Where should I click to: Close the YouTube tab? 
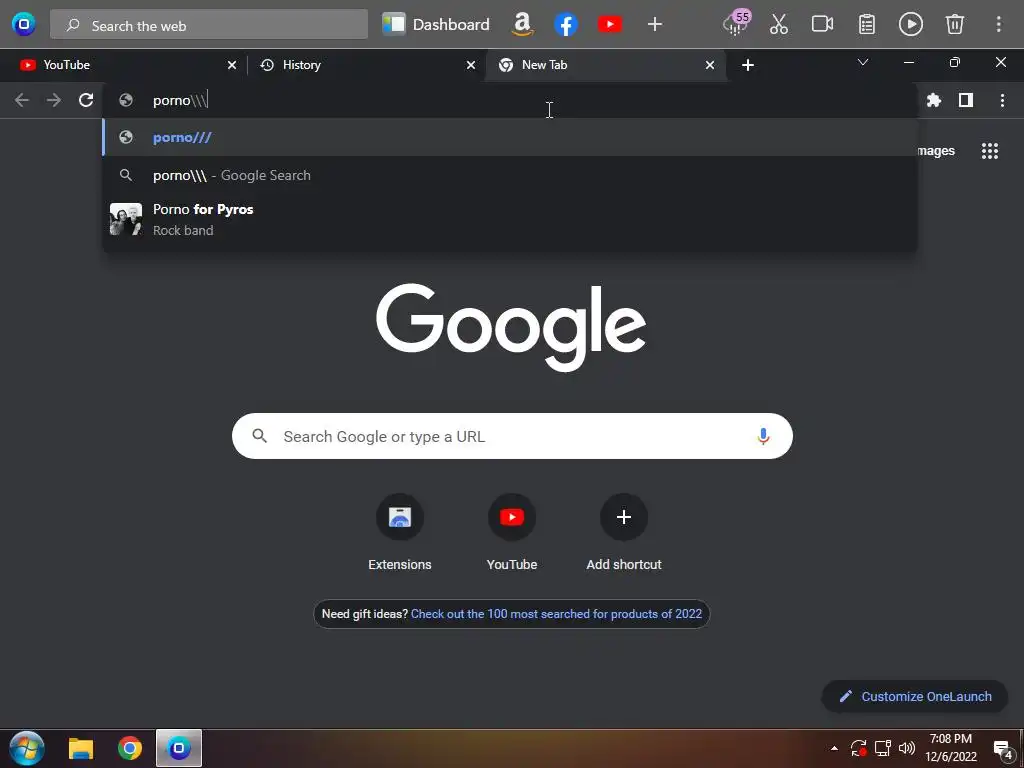coord(232,65)
